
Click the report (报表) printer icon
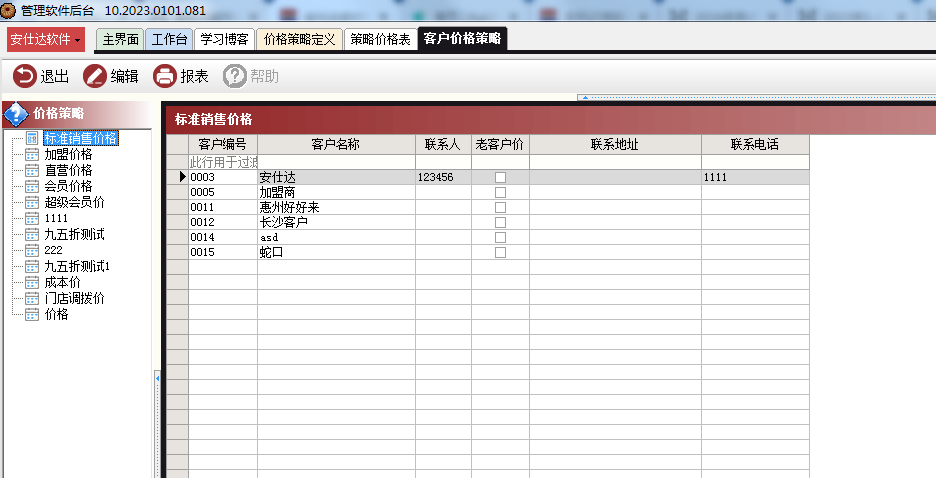click(x=165, y=76)
